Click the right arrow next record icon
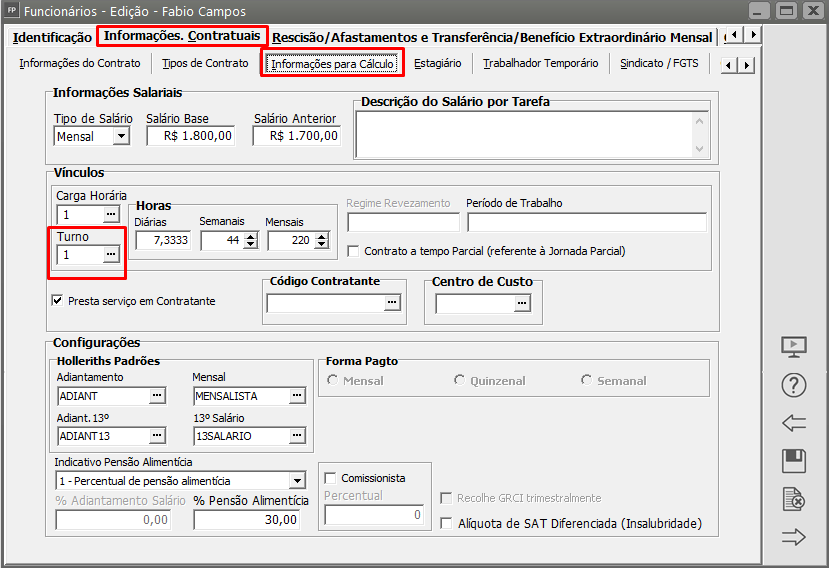Viewport: 829px width, 568px height. click(x=794, y=537)
